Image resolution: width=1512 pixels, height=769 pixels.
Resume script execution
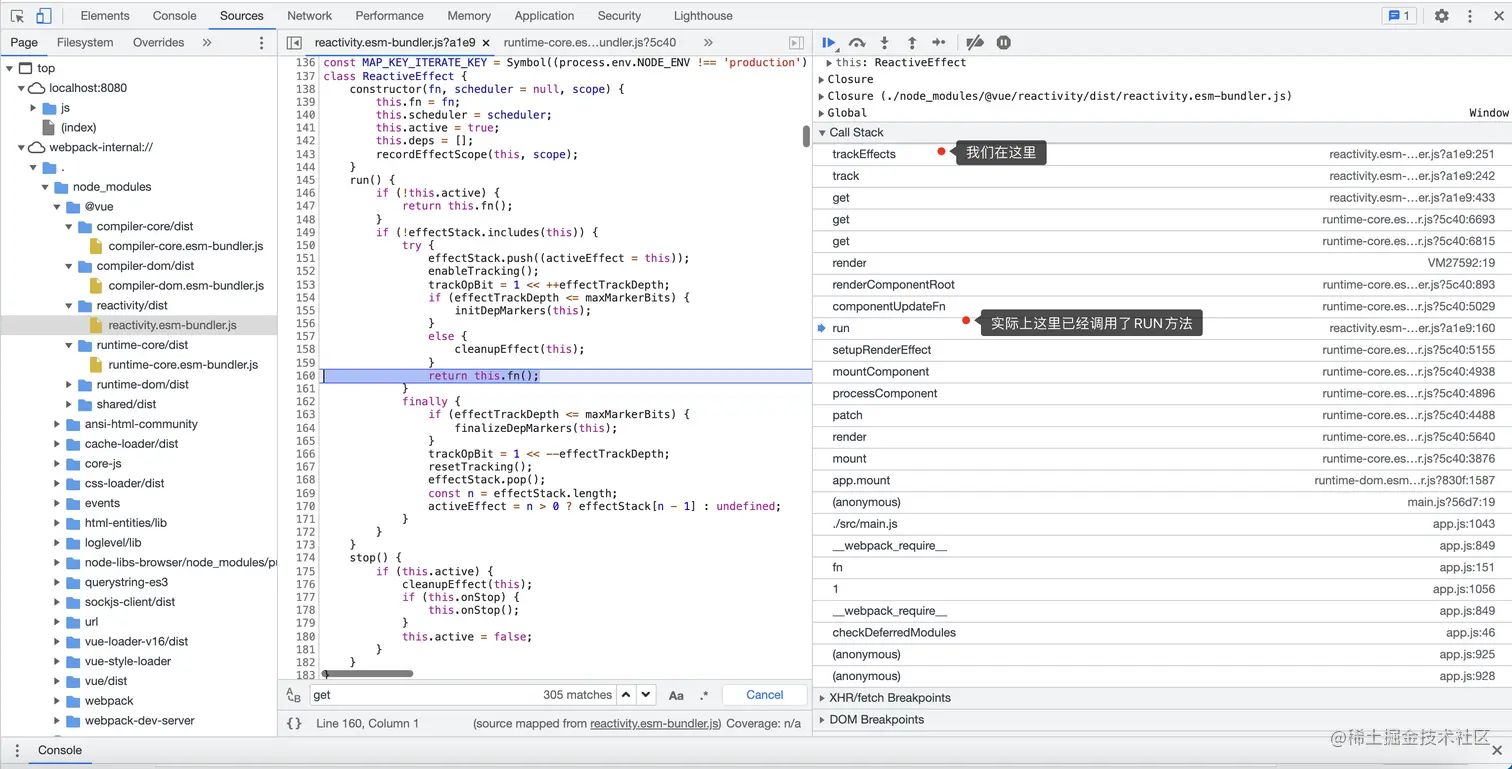coord(829,43)
